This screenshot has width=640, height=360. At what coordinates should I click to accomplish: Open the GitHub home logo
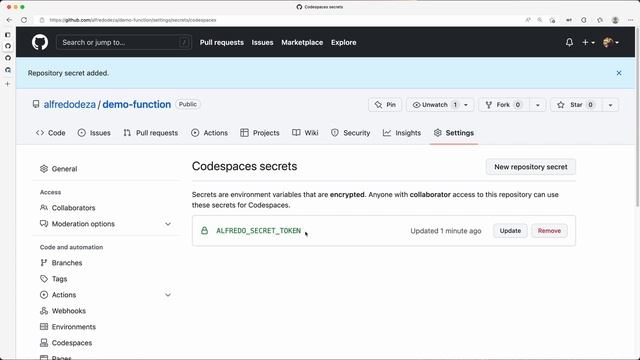[40, 42]
